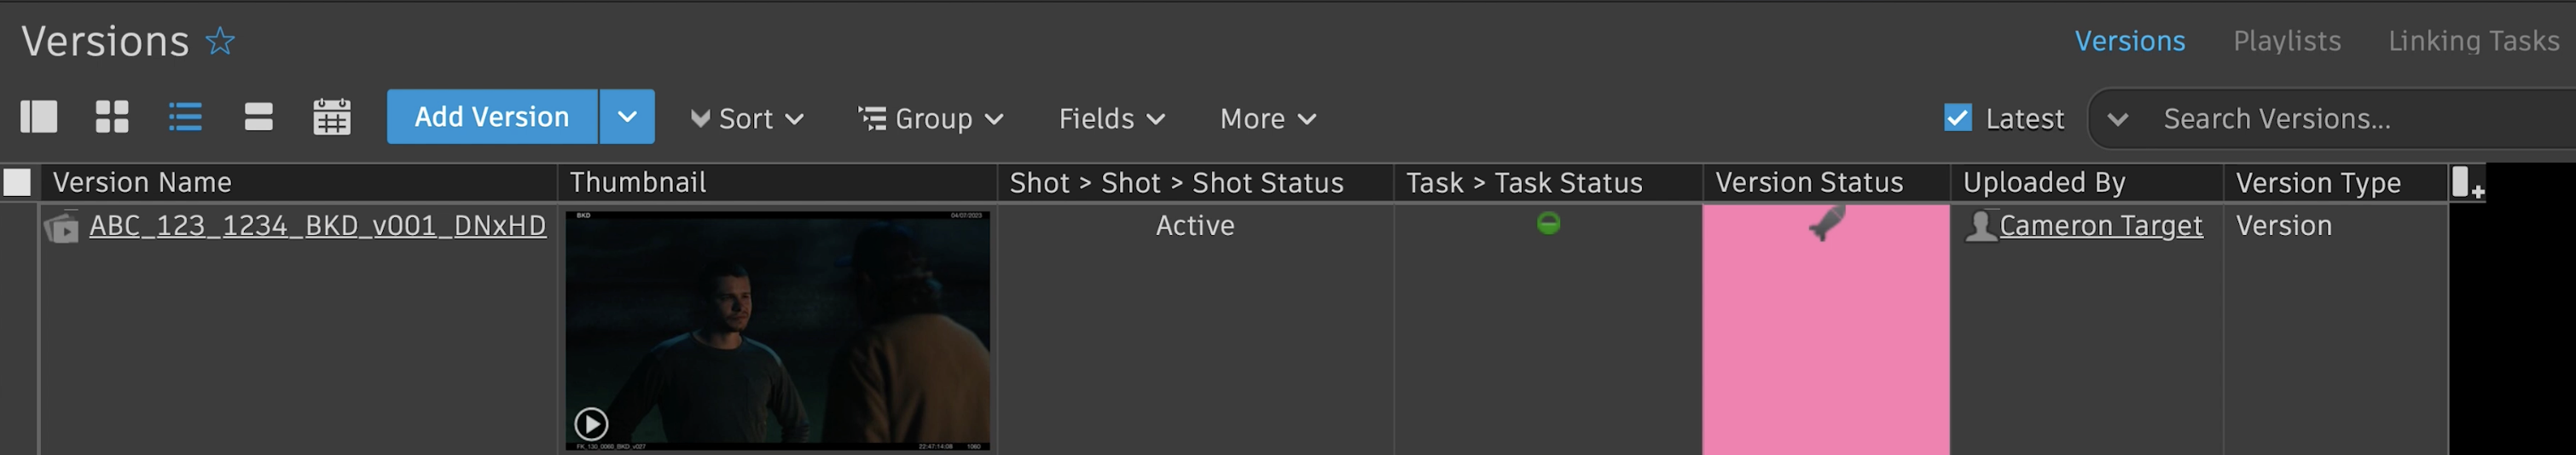This screenshot has width=2576, height=455.
Task: Favorite the Versions page with star icon
Action: 220,41
